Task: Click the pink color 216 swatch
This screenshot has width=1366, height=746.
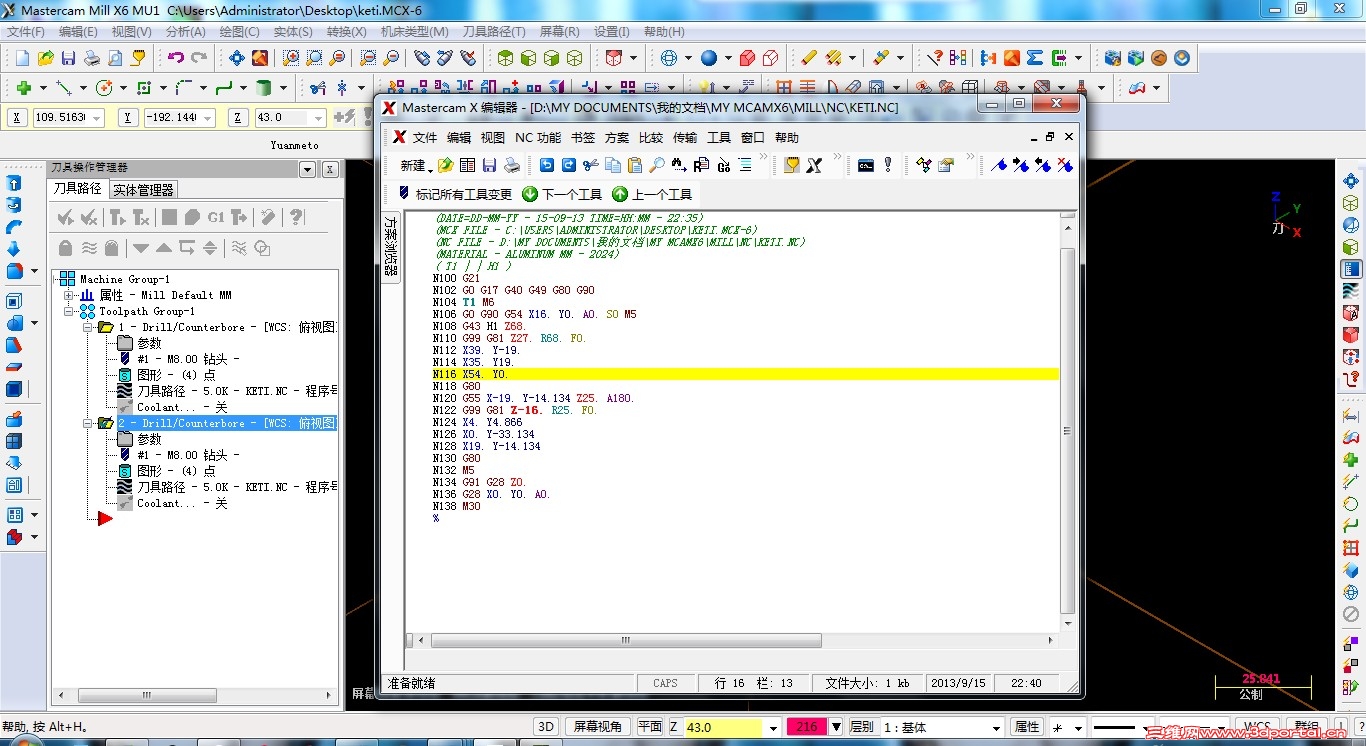Action: point(807,727)
